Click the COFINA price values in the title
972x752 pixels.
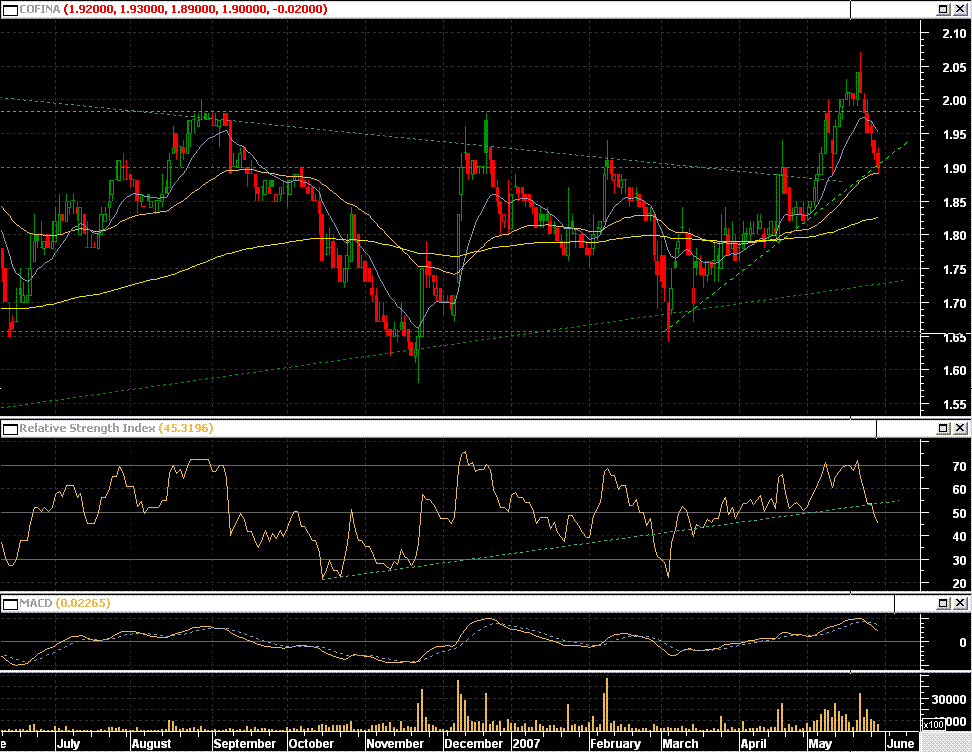coord(195,9)
